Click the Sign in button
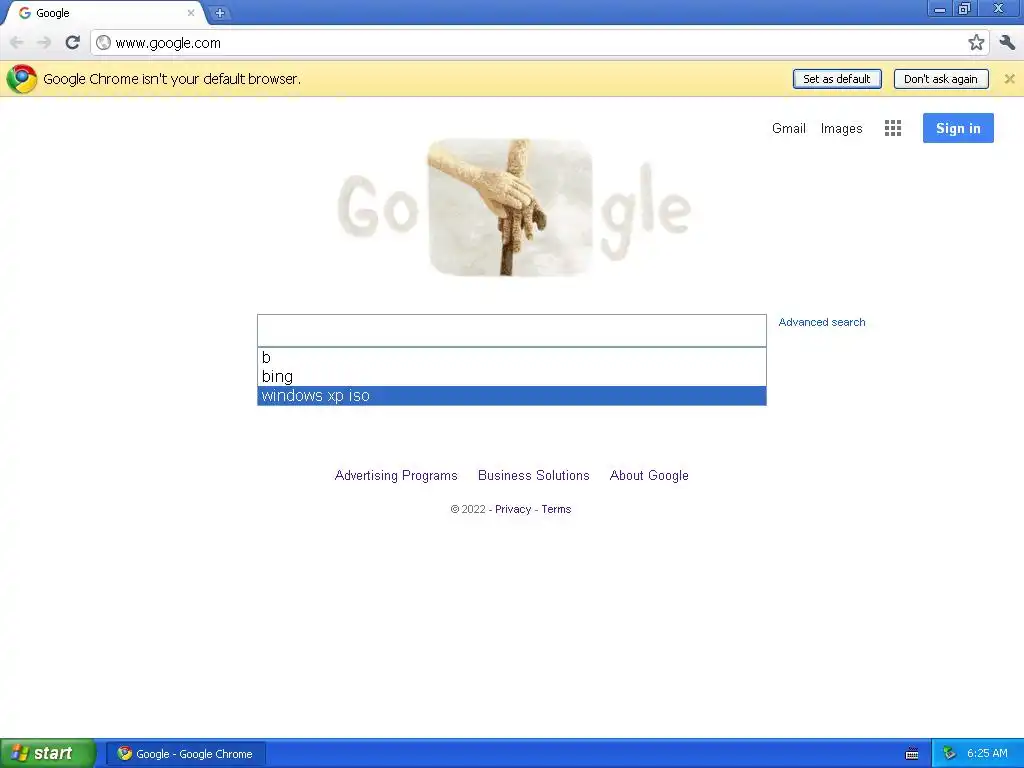Viewport: 1024px width, 768px height. 957,128
